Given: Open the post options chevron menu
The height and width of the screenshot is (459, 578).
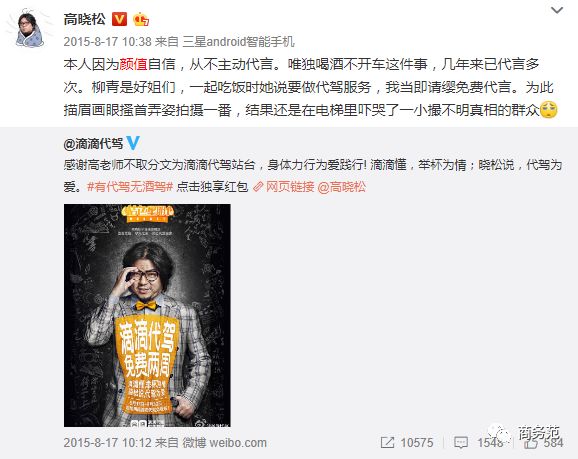Looking at the screenshot, I should [x=556, y=11].
